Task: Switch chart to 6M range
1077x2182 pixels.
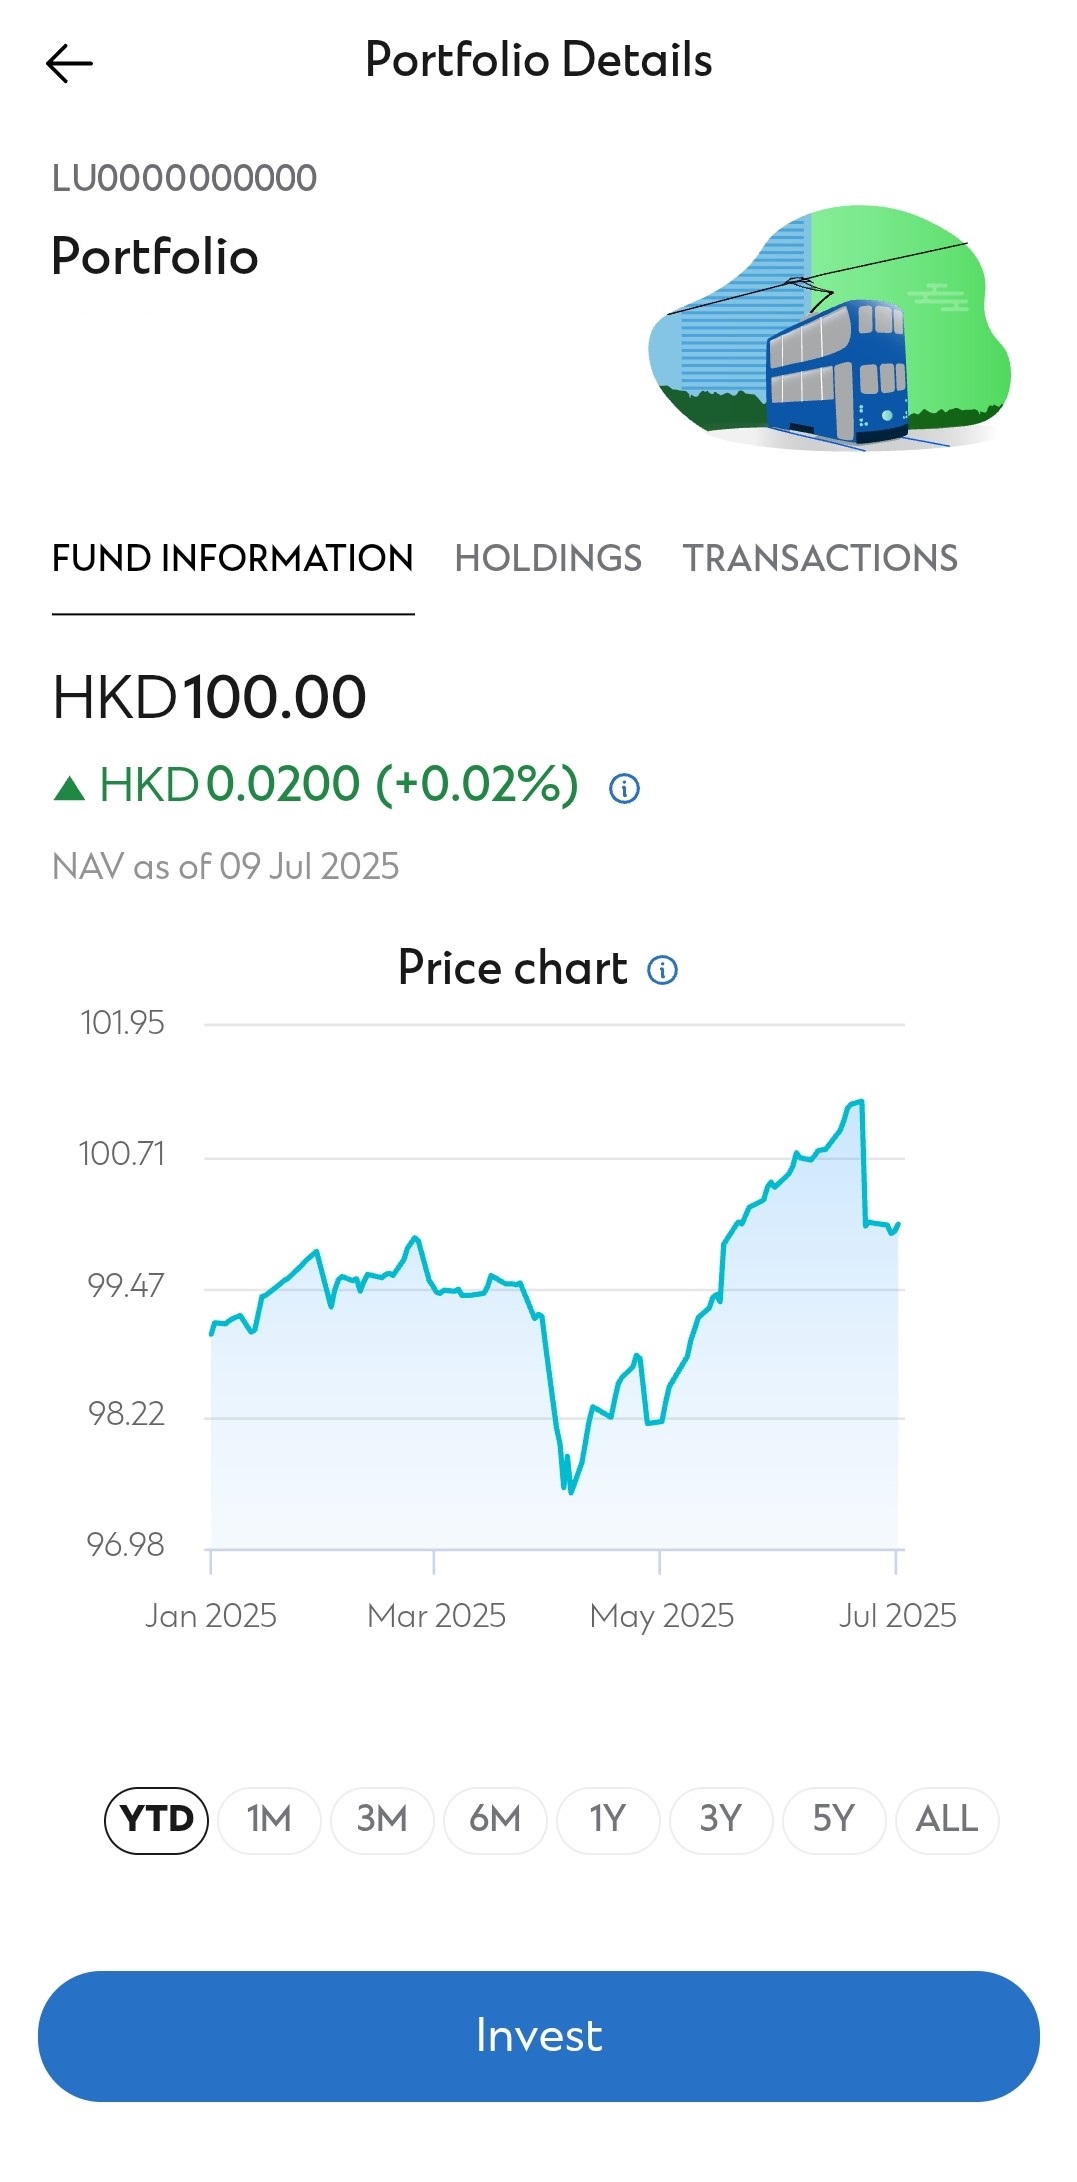Action: point(495,1820)
